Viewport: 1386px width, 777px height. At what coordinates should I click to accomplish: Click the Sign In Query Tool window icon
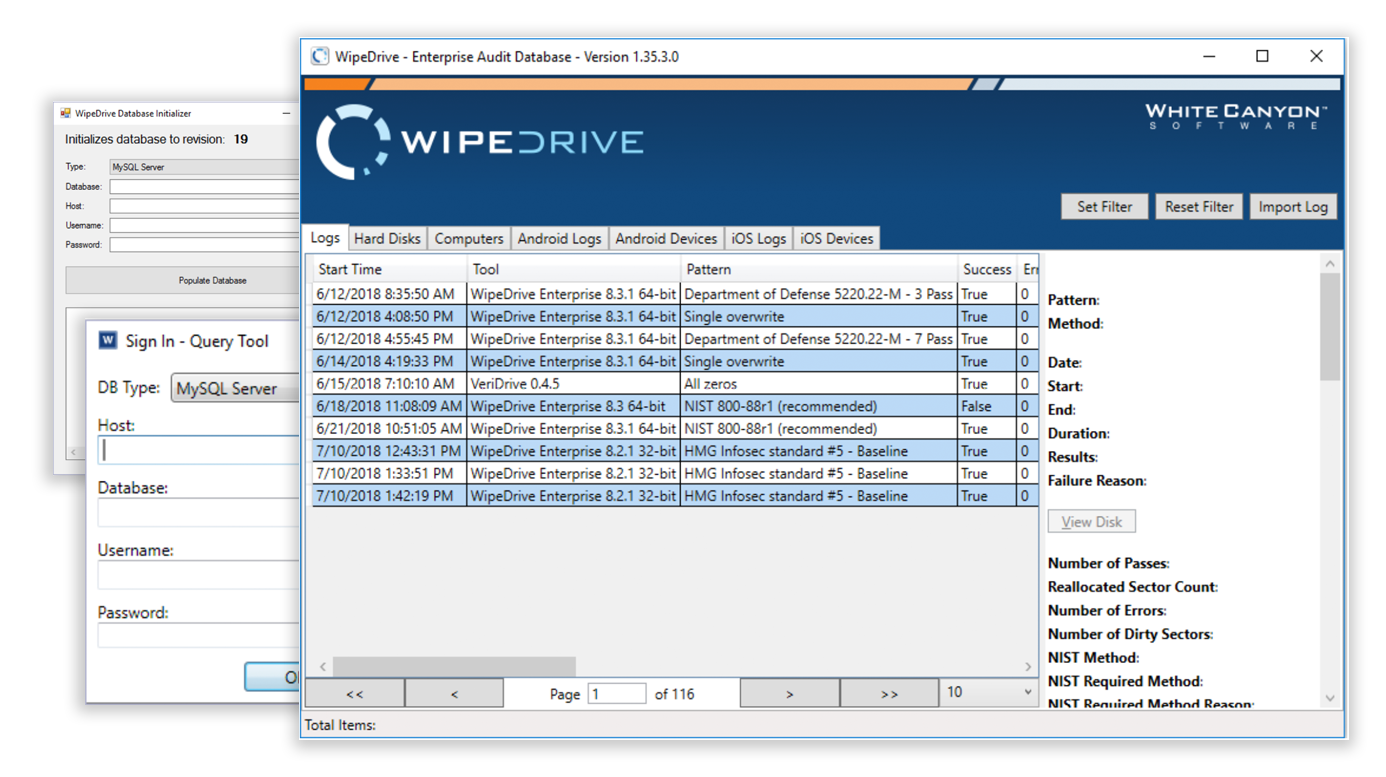pos(108,340)
